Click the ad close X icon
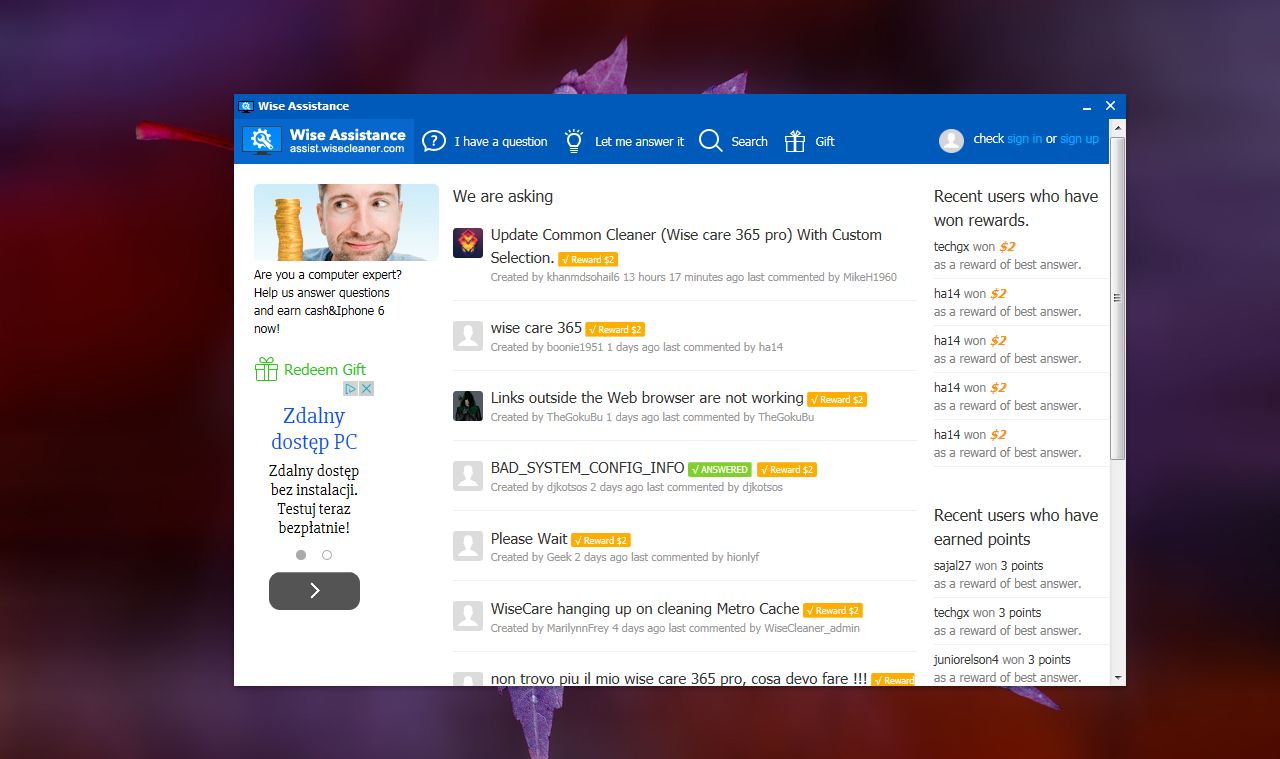 [367, 389]
